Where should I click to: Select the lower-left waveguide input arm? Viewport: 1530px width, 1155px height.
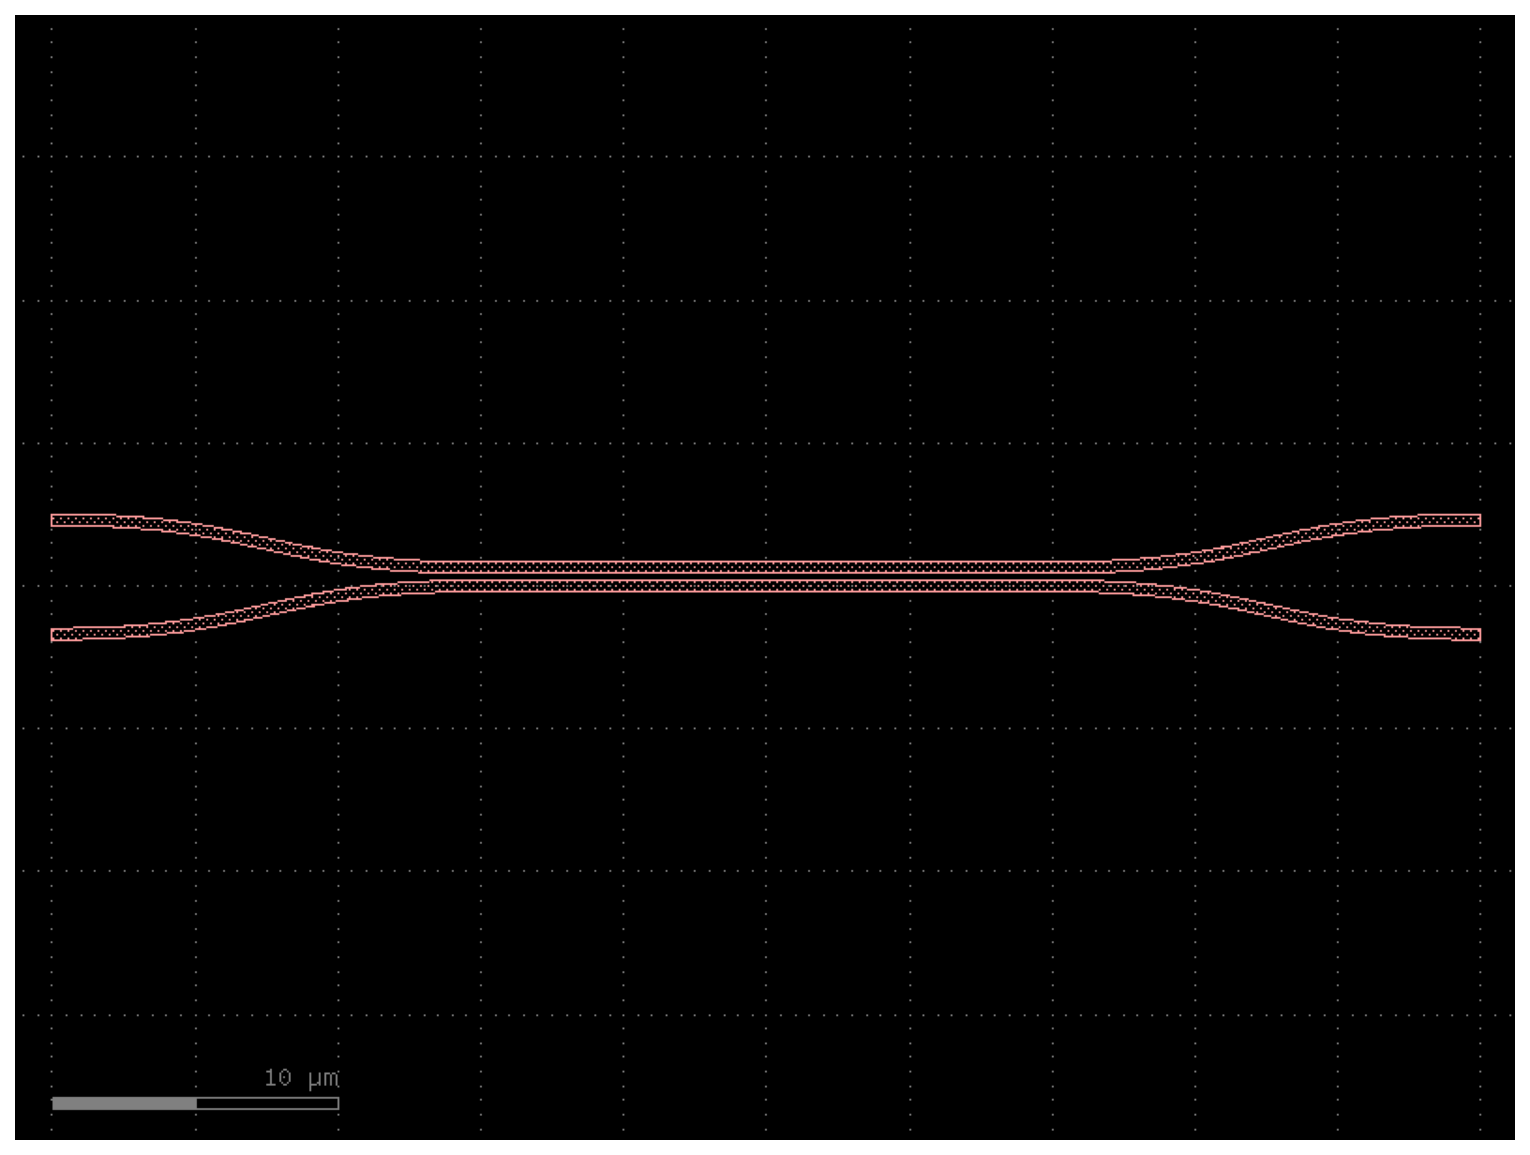tap(235, 610)
